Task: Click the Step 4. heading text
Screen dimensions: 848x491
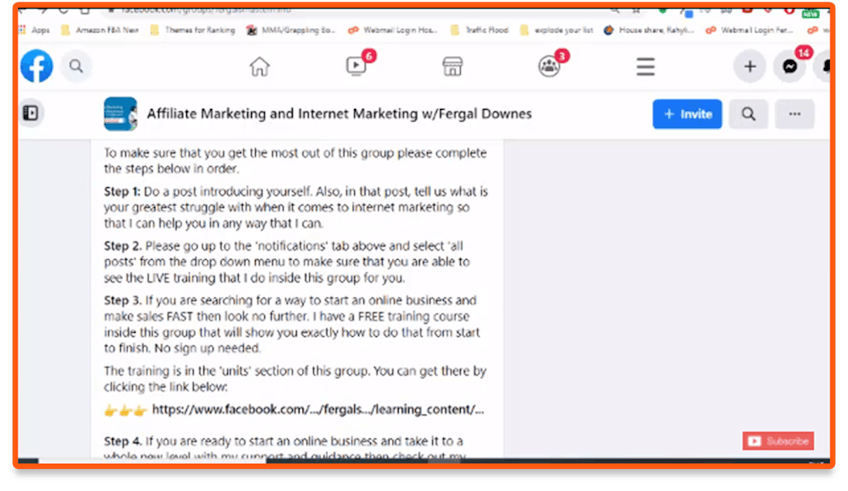Action: (x=123, y=441)
